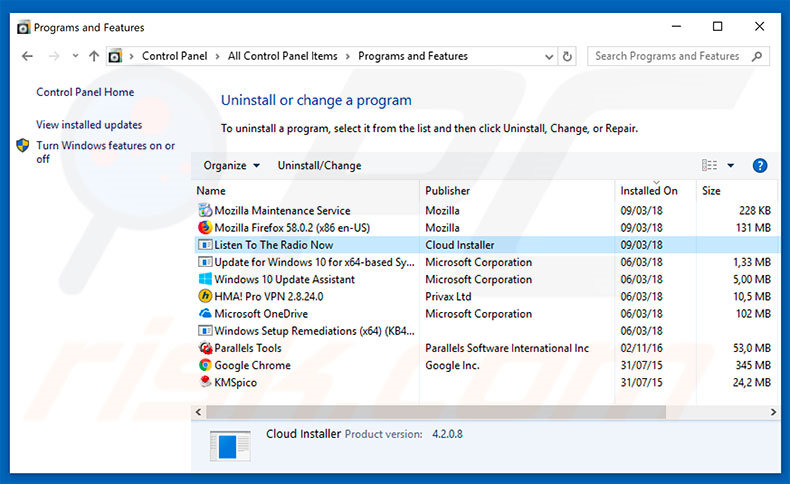Sort by the Installed On column header
Viewport: 790px width, 484px height.
point(649,191)
